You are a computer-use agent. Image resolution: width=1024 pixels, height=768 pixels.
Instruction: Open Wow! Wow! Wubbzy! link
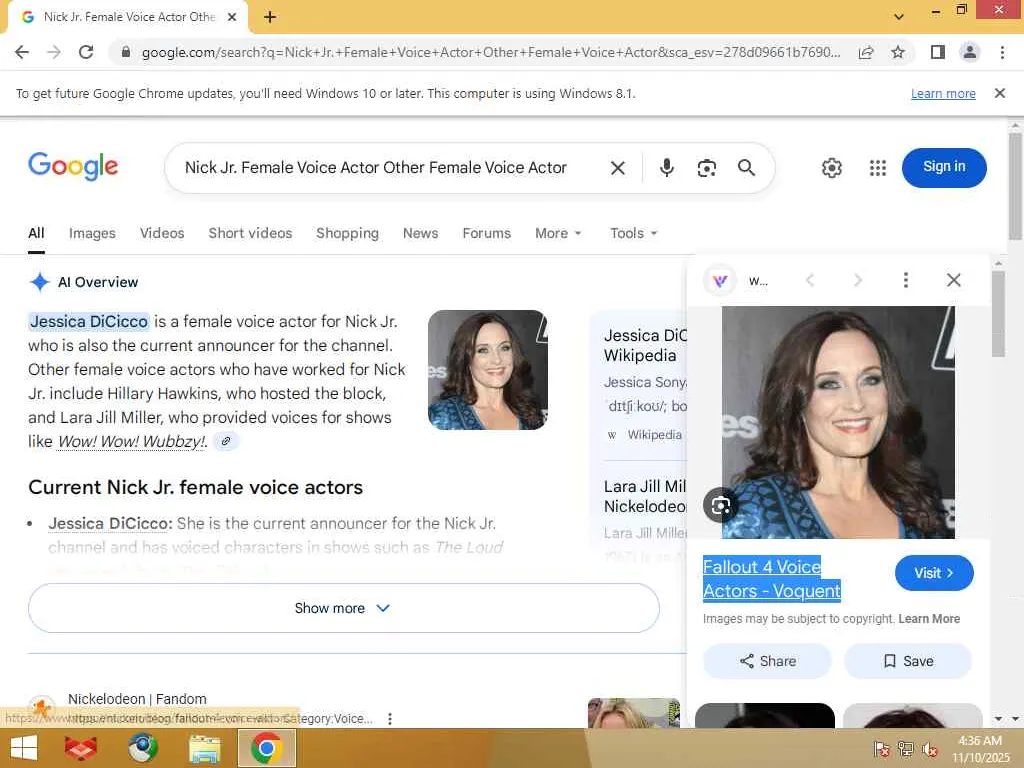[x=131, y=441]
